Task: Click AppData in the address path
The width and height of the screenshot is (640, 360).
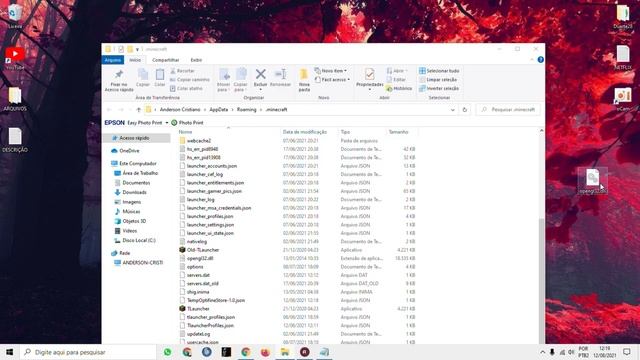Action: coord(219,110)
